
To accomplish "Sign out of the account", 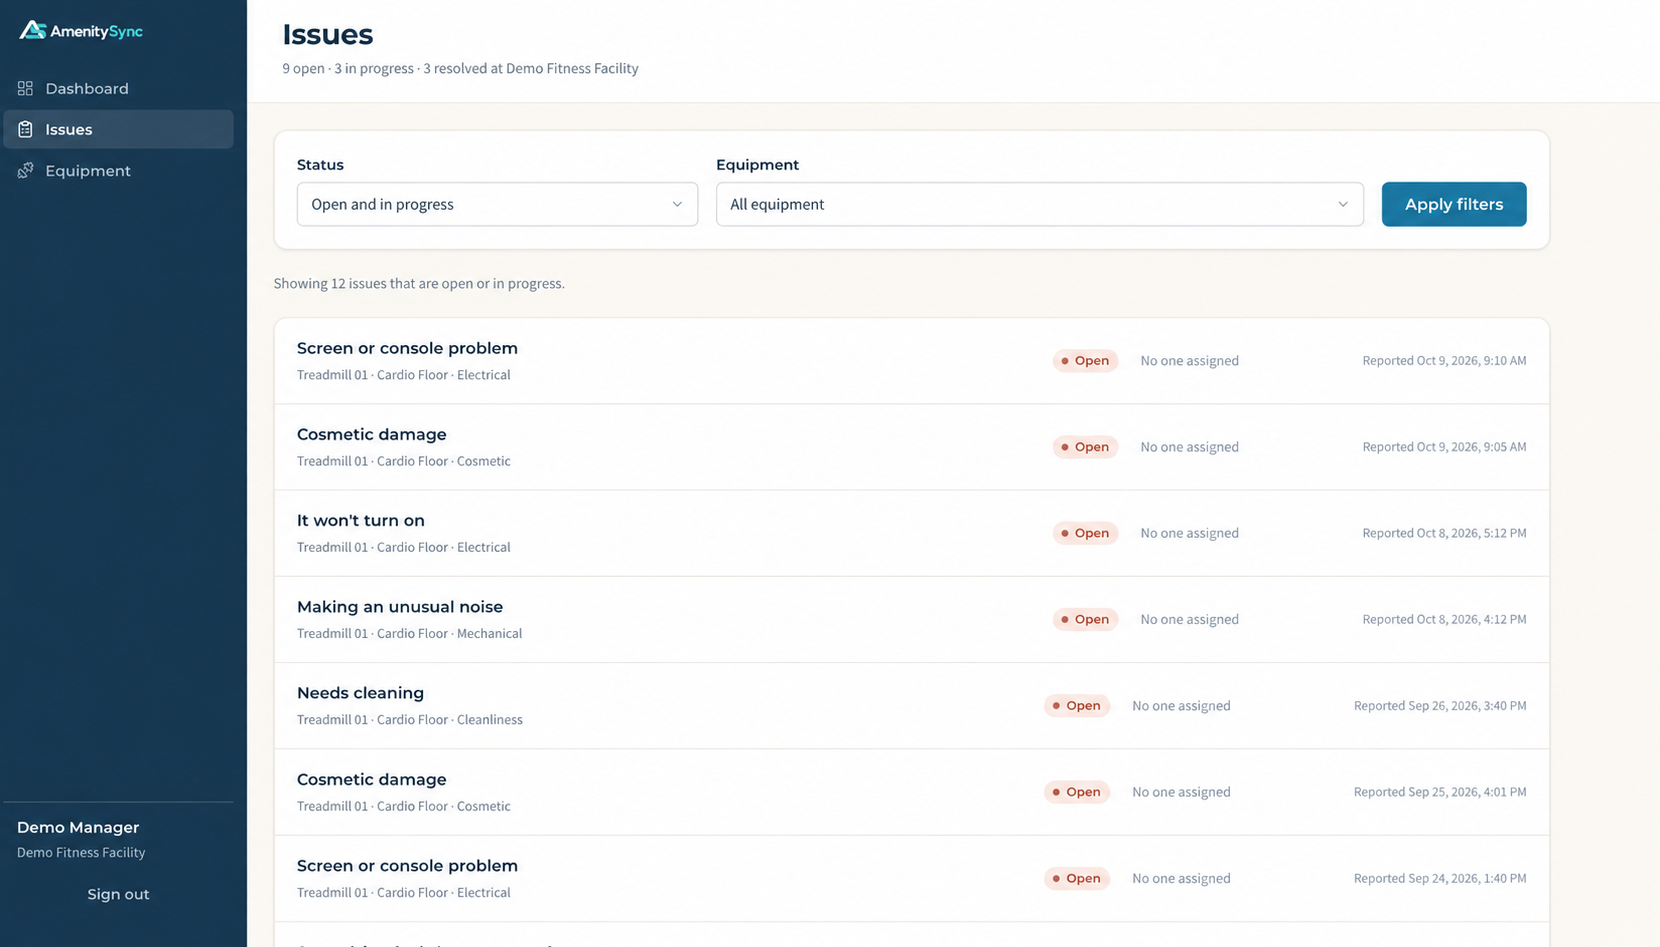I will tap(118, 894).
